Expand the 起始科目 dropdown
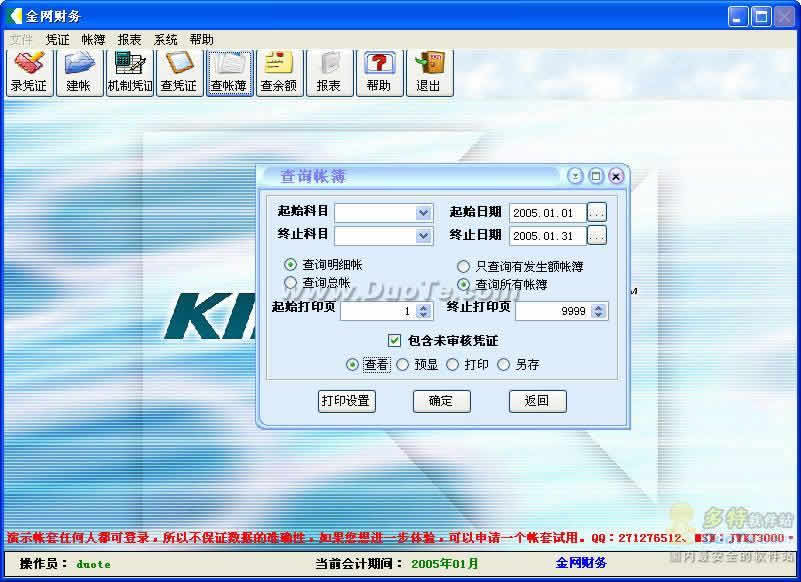Image resolution: width=801 pixels, height=582 pixels. click(423, 213)
